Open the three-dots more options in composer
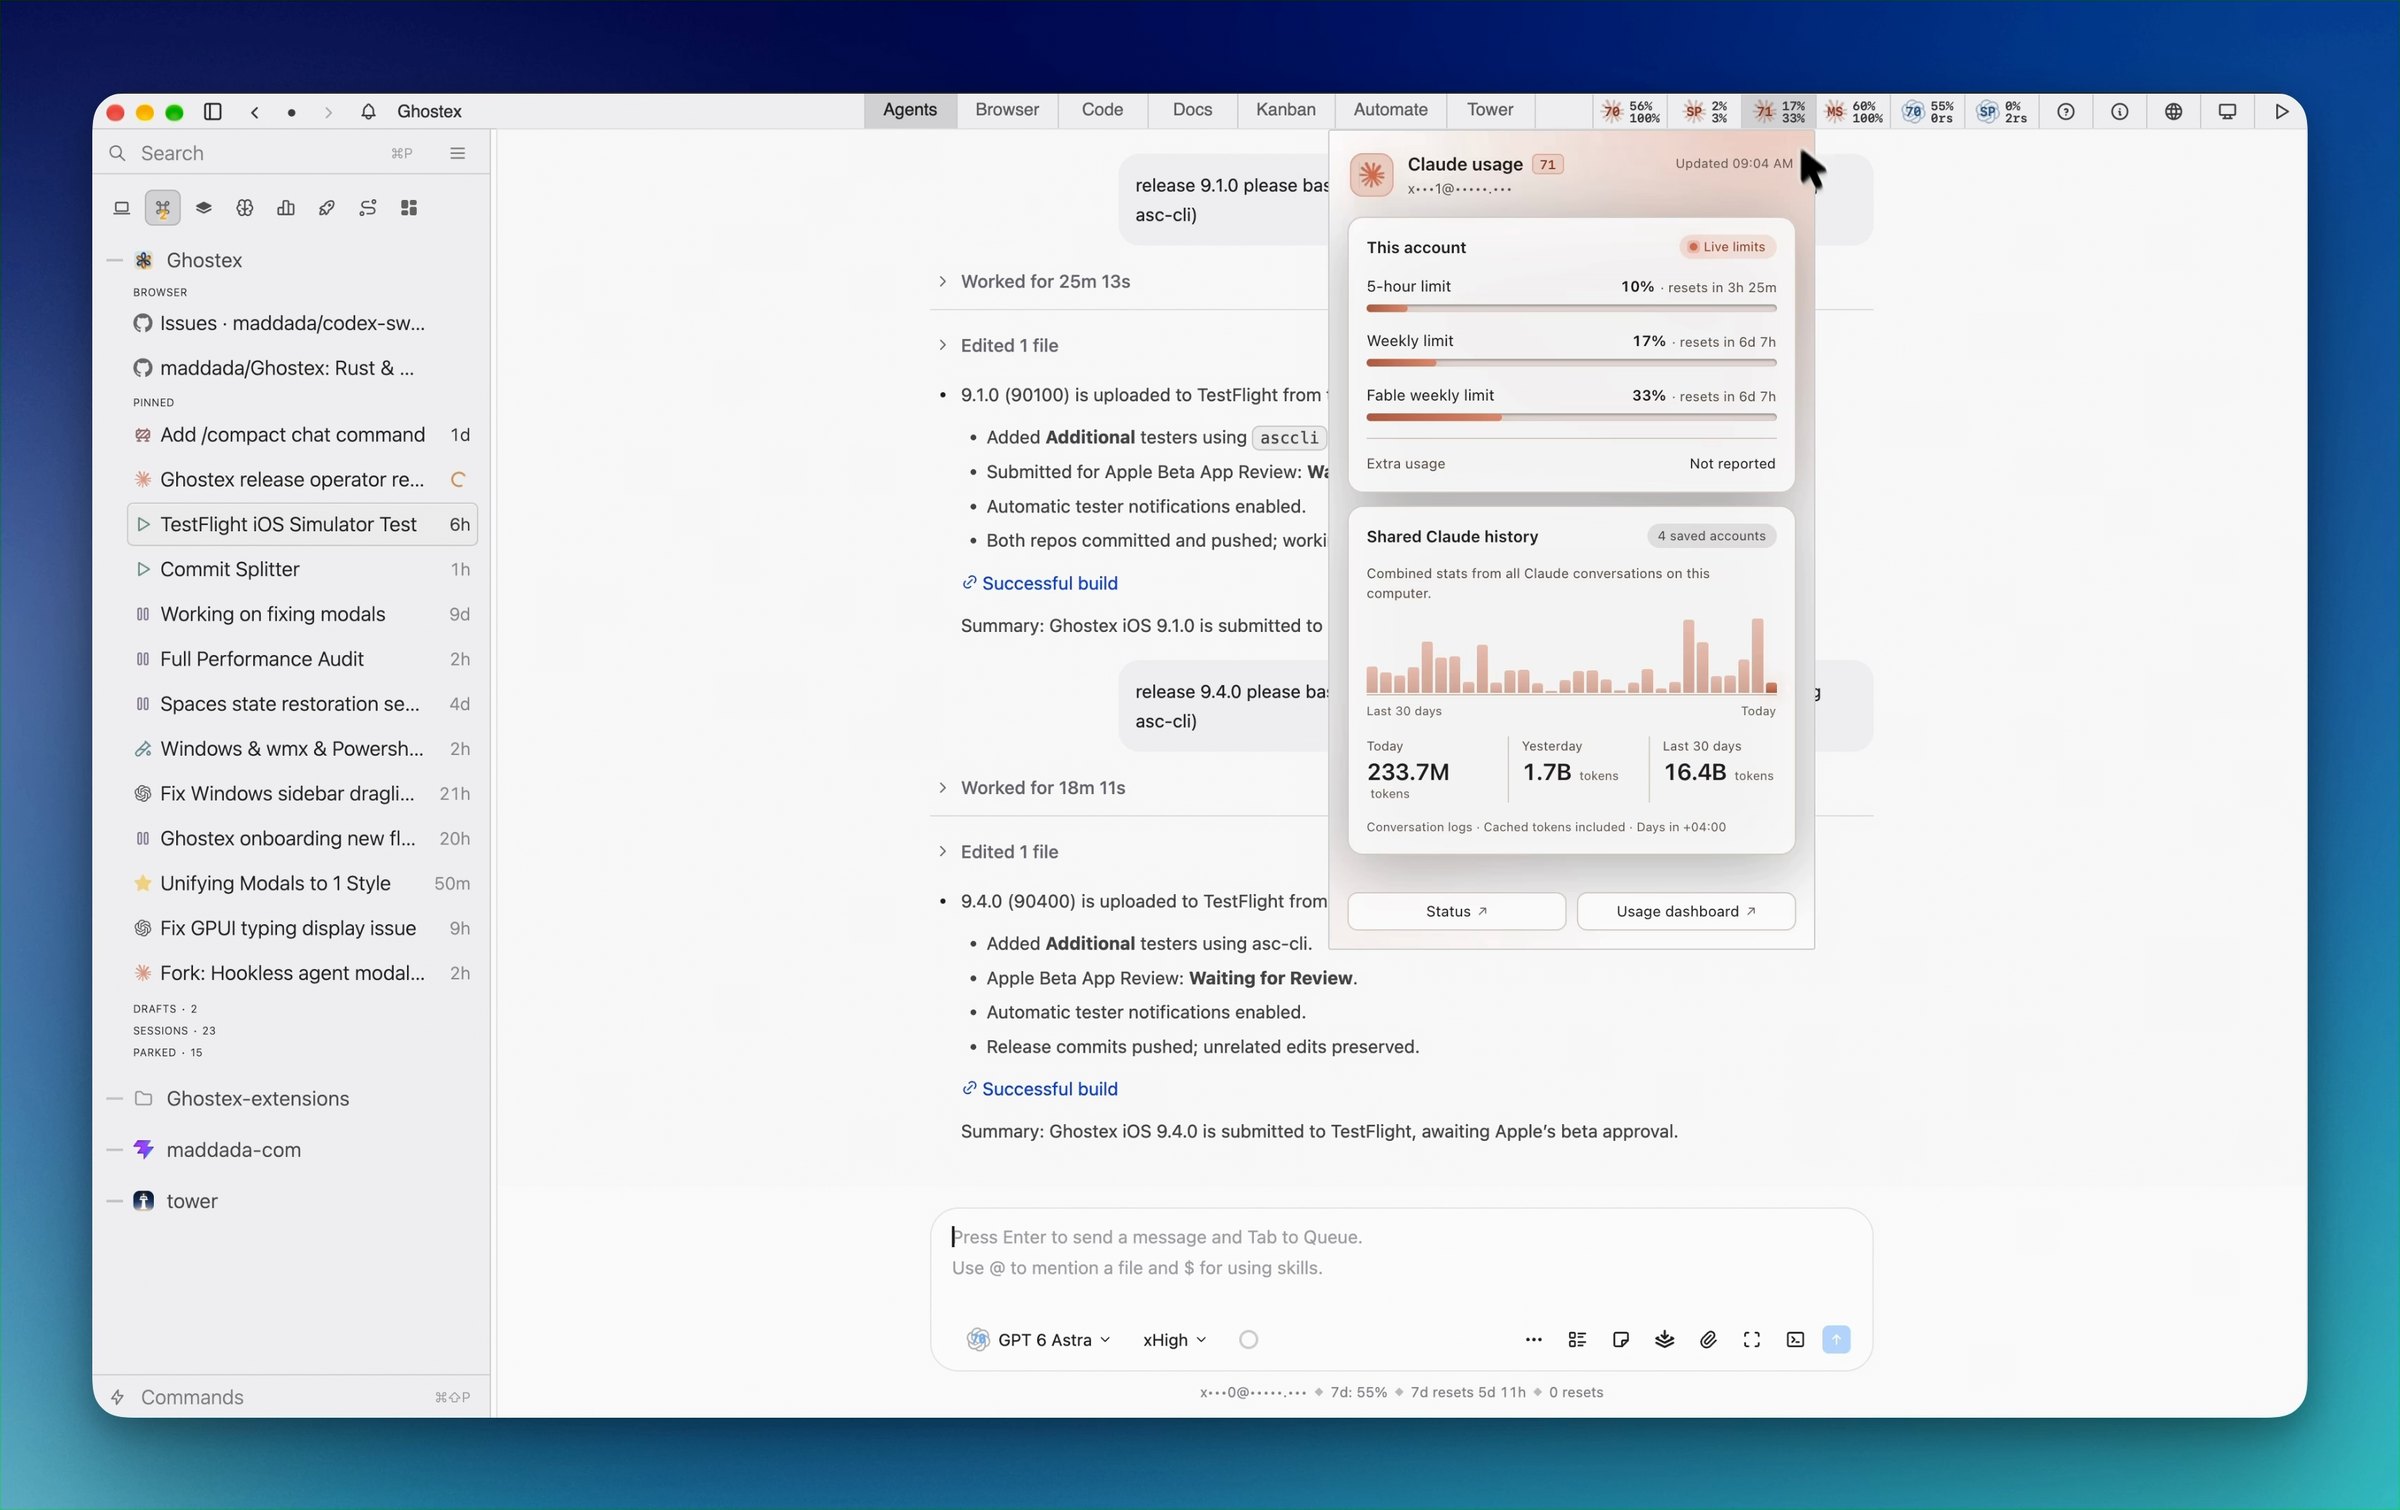This screenshot has width=2400, height=1510. [x=1533, y=1340]
